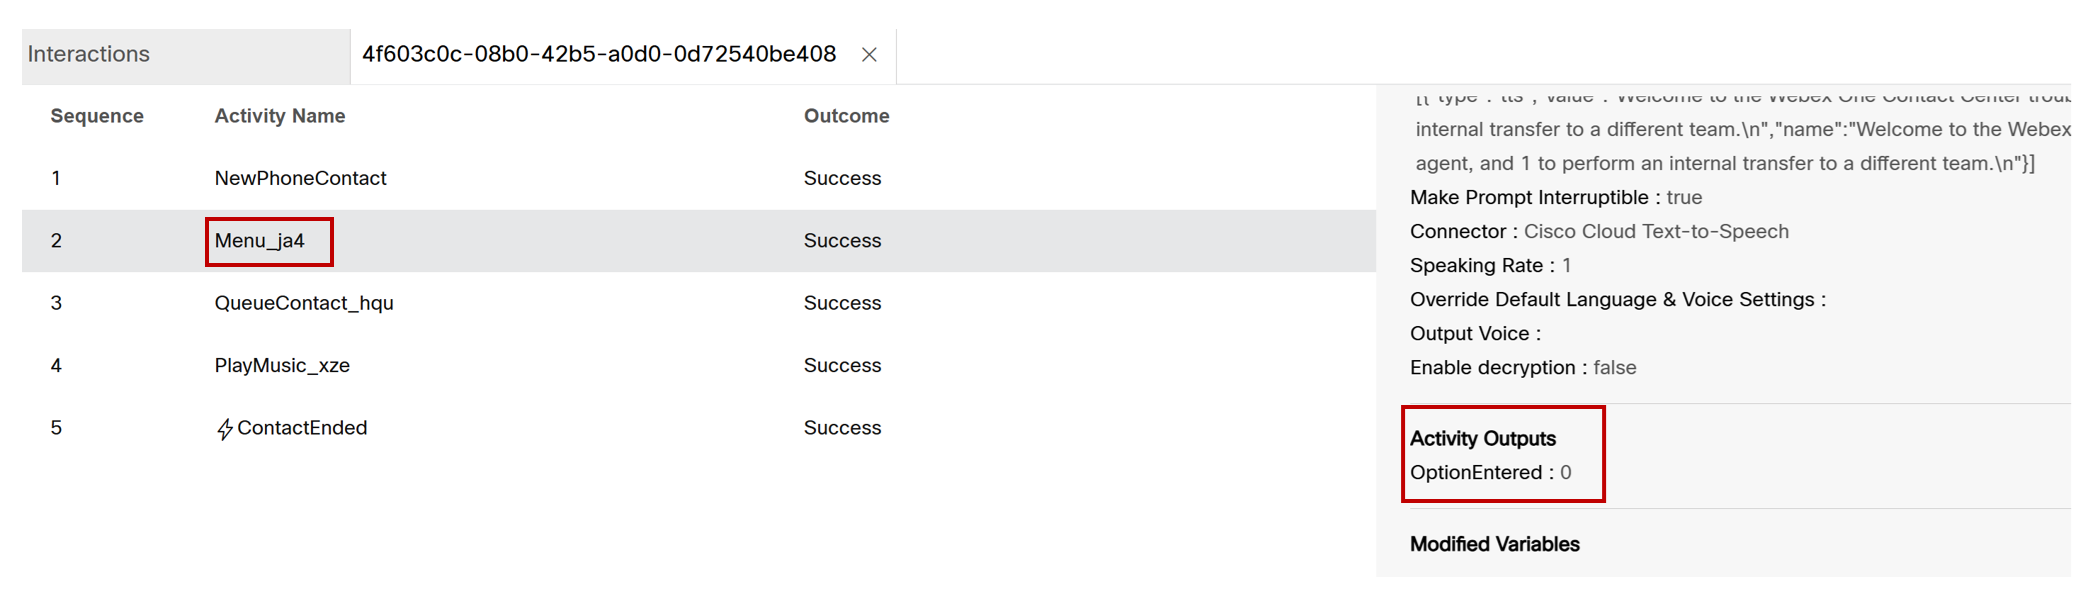Image resolution: width=2100 pixels, height=598 pixels.
Task: Select the 4f603c0c interaction ID tab
Action: click(598, 54)
